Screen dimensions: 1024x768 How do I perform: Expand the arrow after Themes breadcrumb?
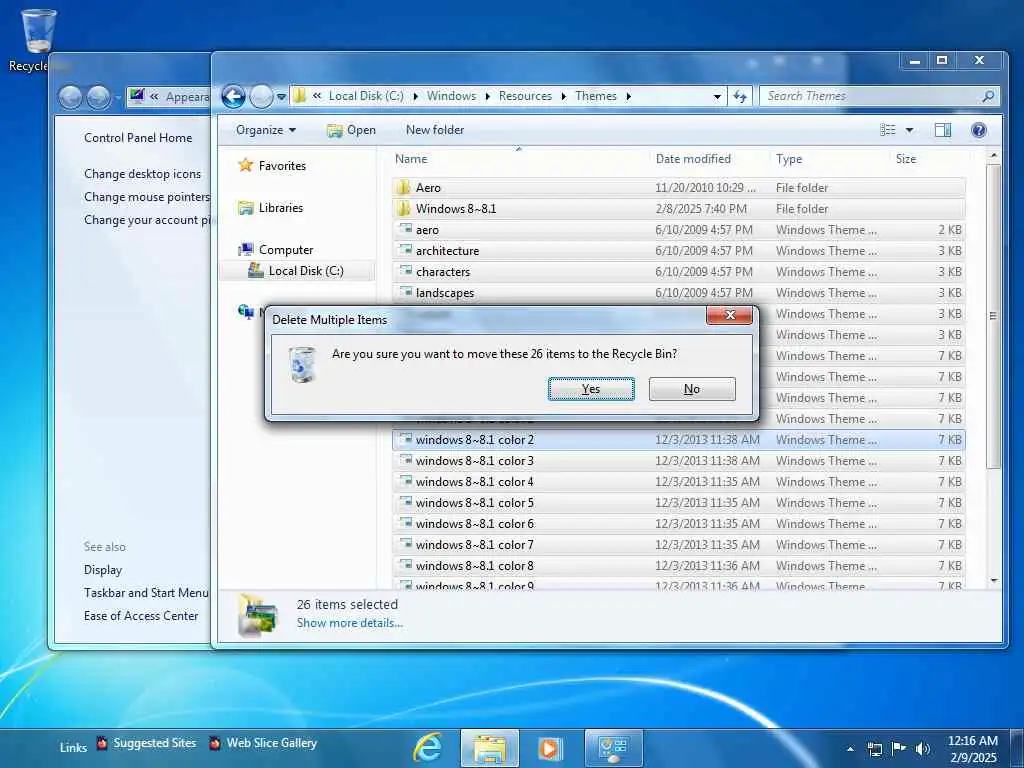pyautogui.click(x=629, y=97)
